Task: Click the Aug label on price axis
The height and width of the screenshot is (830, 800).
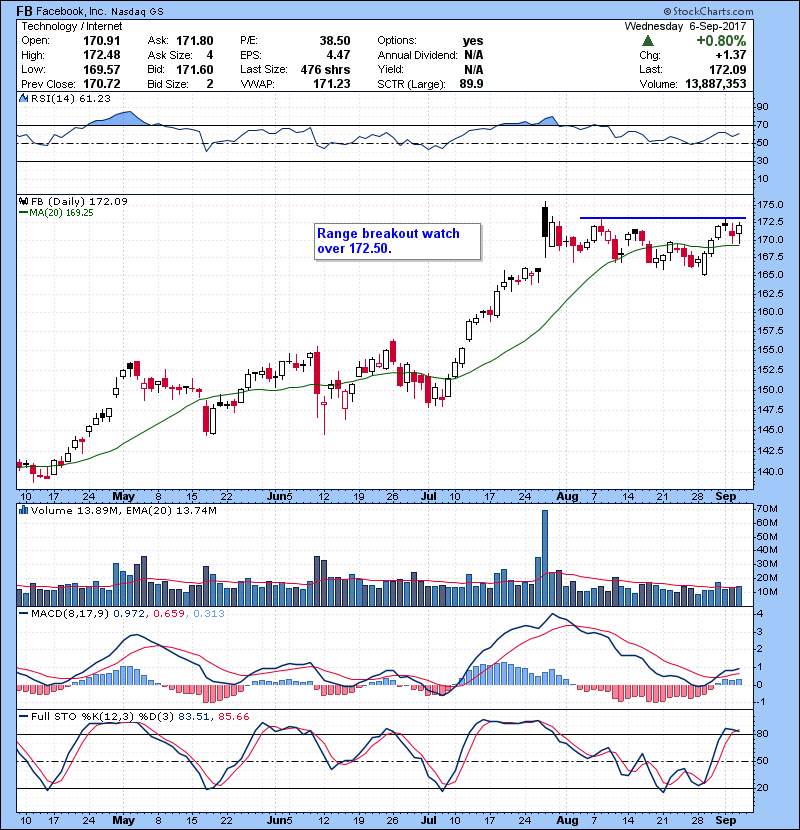Action: coord(568,497)
